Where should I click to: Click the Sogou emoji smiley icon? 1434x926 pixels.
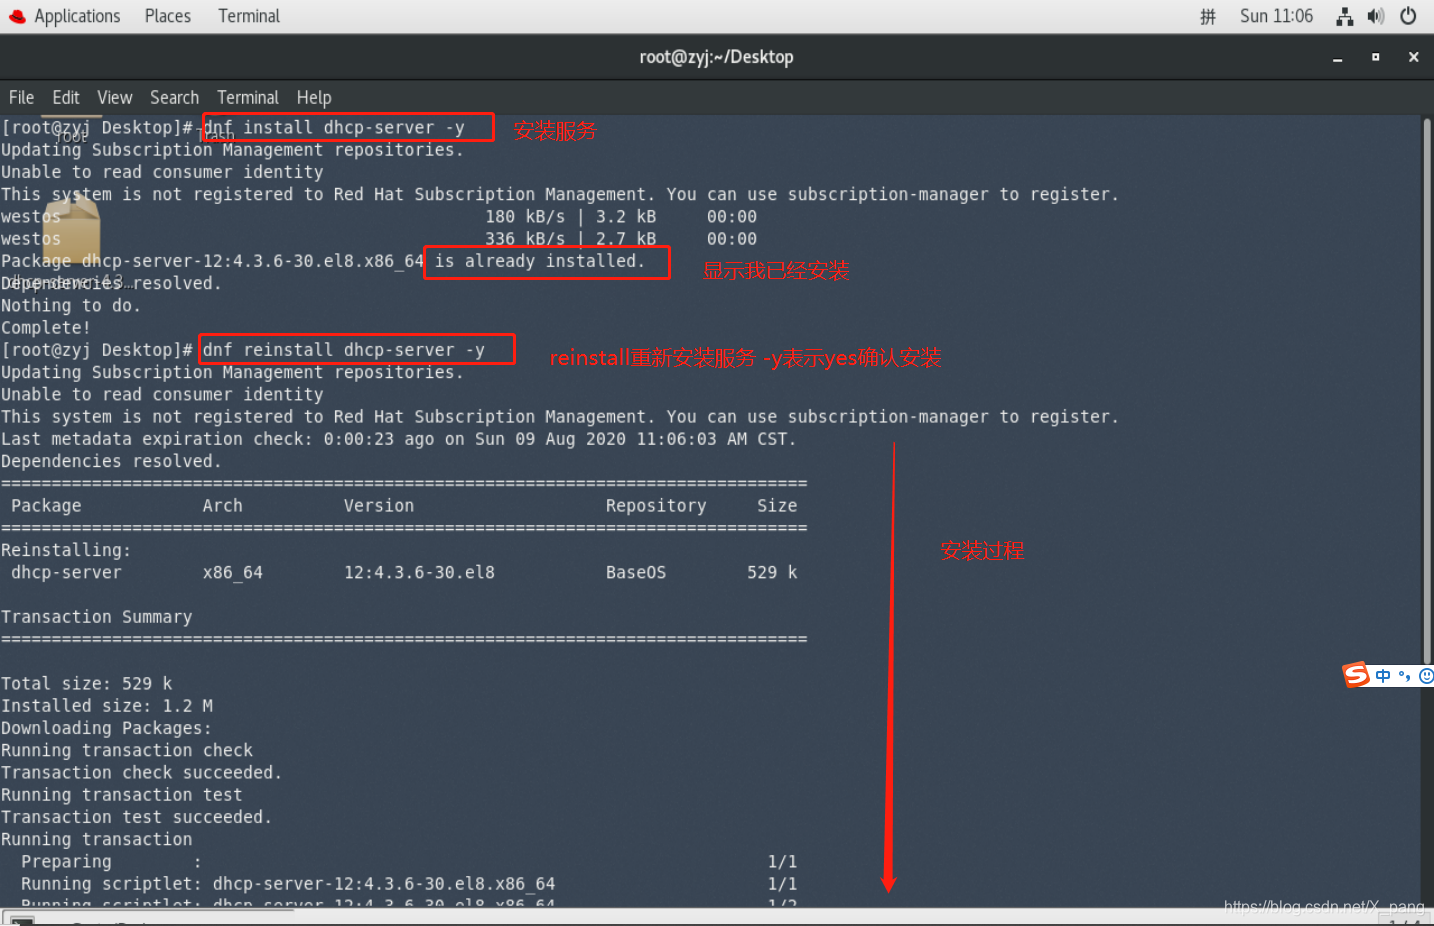click(1426, 676)
